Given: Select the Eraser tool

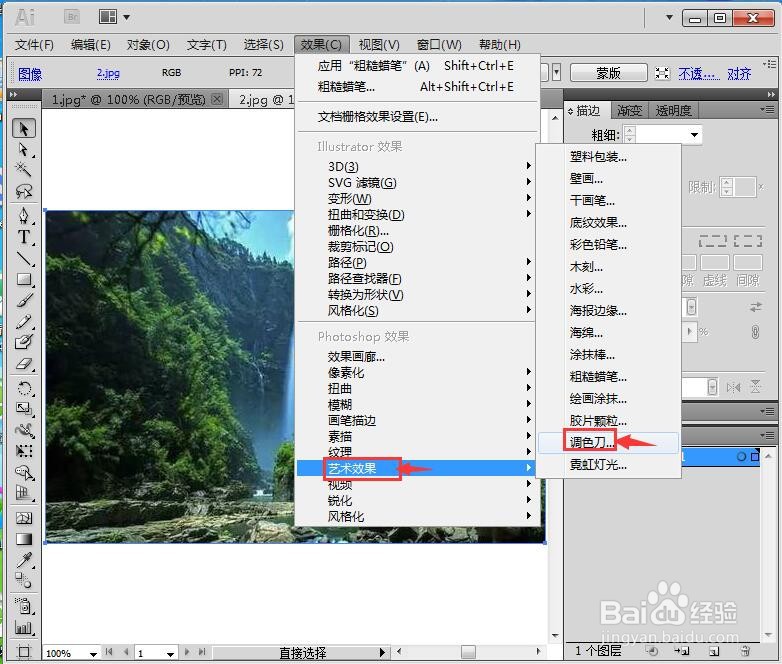Looking at the screenshot, I should pos(23,364).
